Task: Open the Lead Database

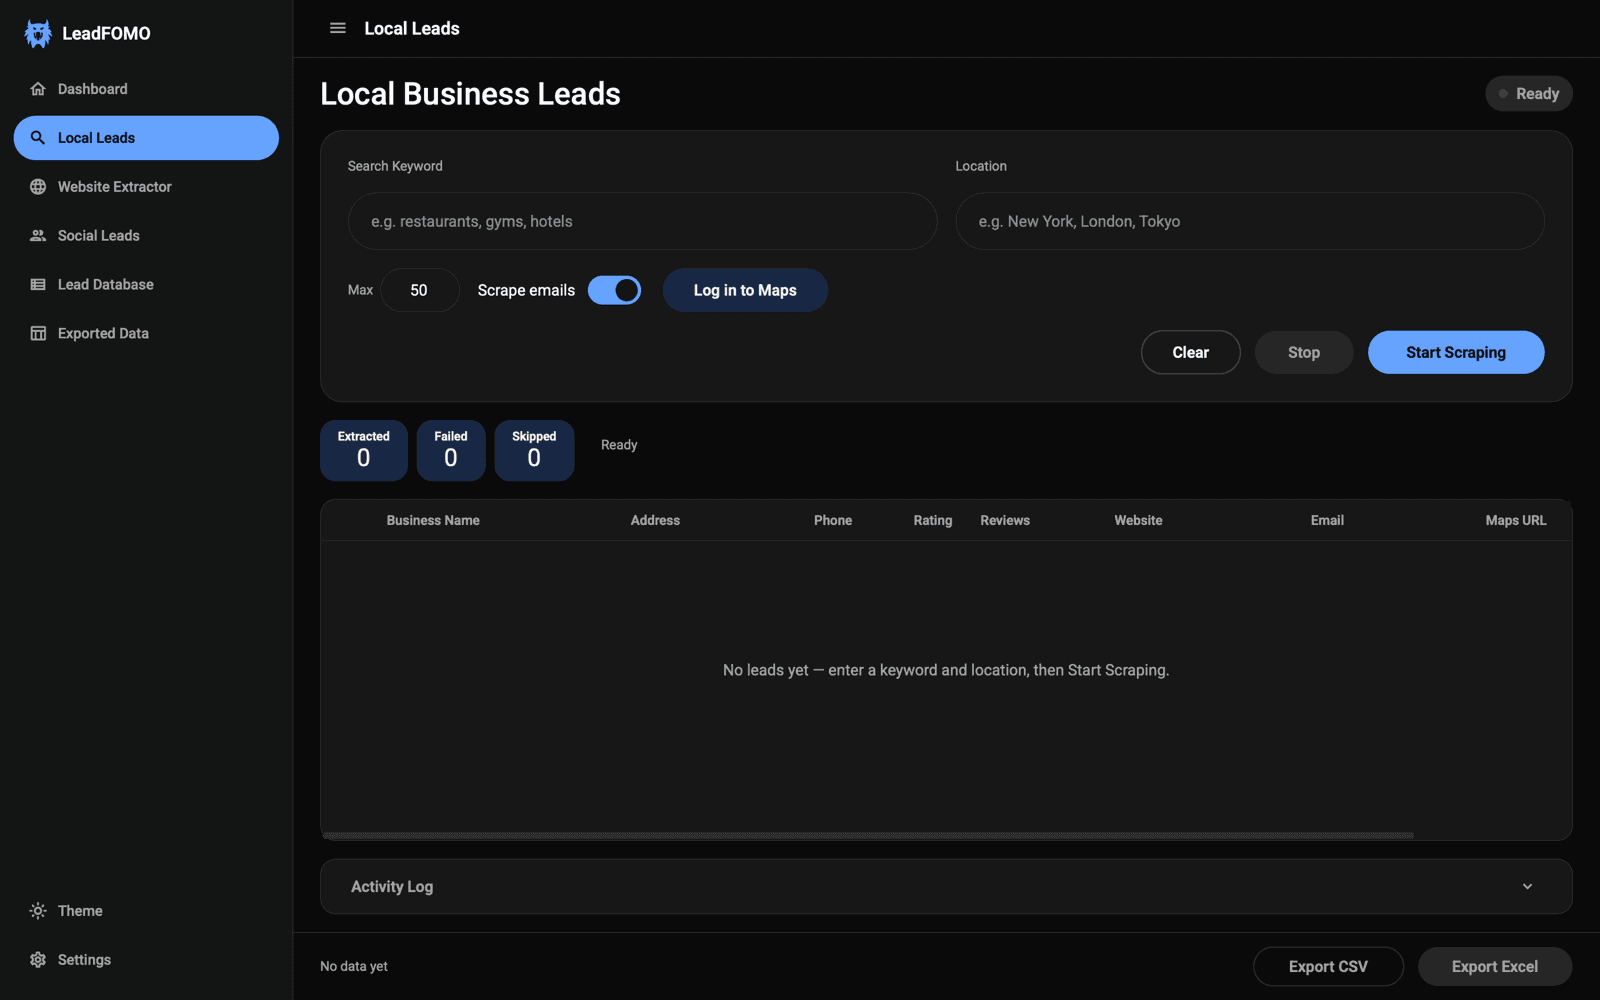Action: coord(146,285)
